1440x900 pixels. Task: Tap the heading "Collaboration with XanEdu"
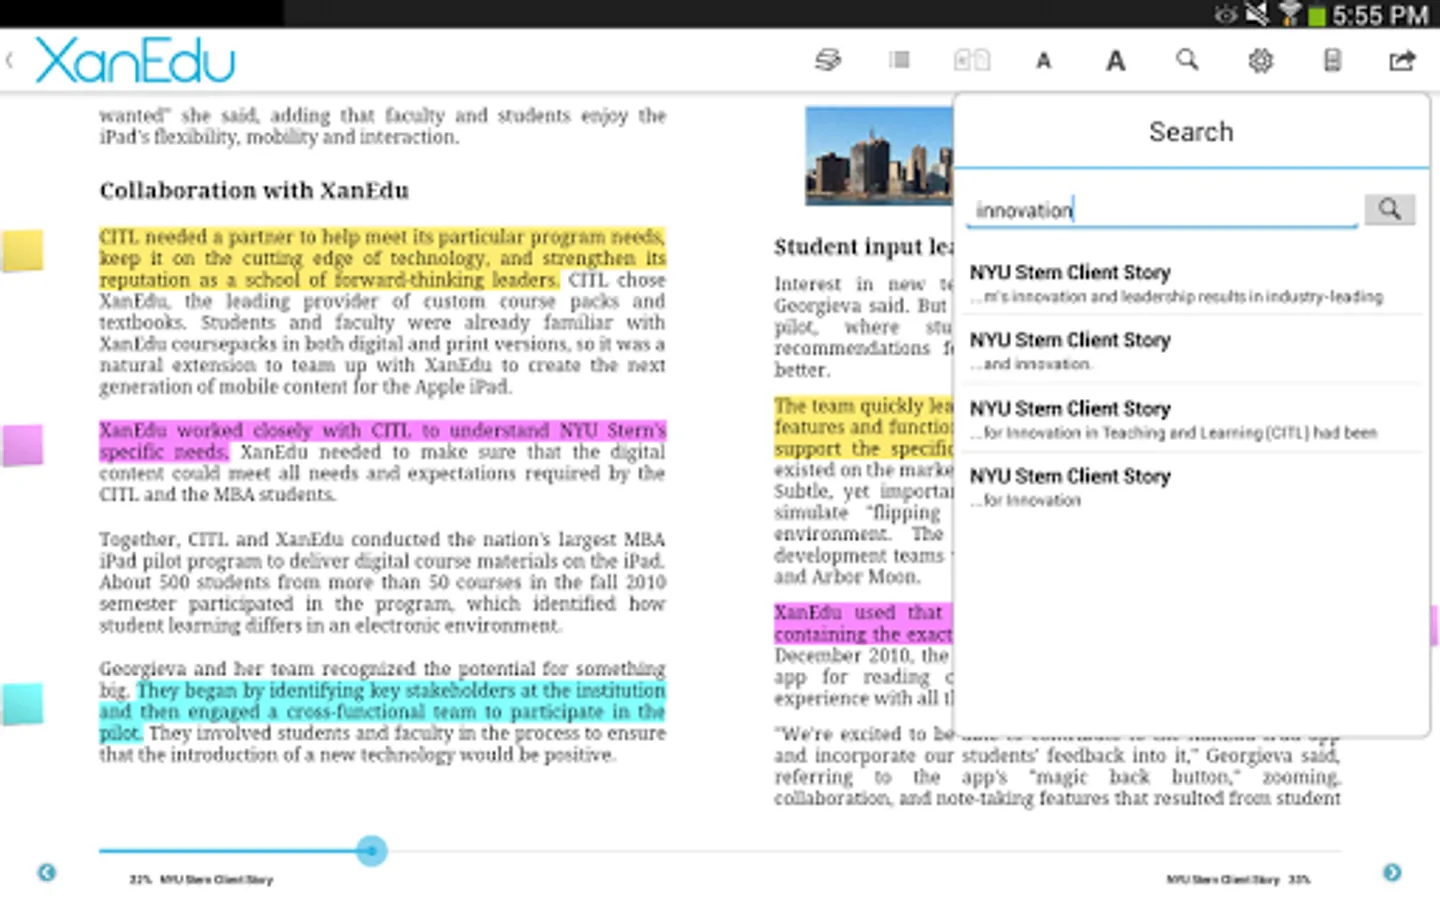pos(254,191)
